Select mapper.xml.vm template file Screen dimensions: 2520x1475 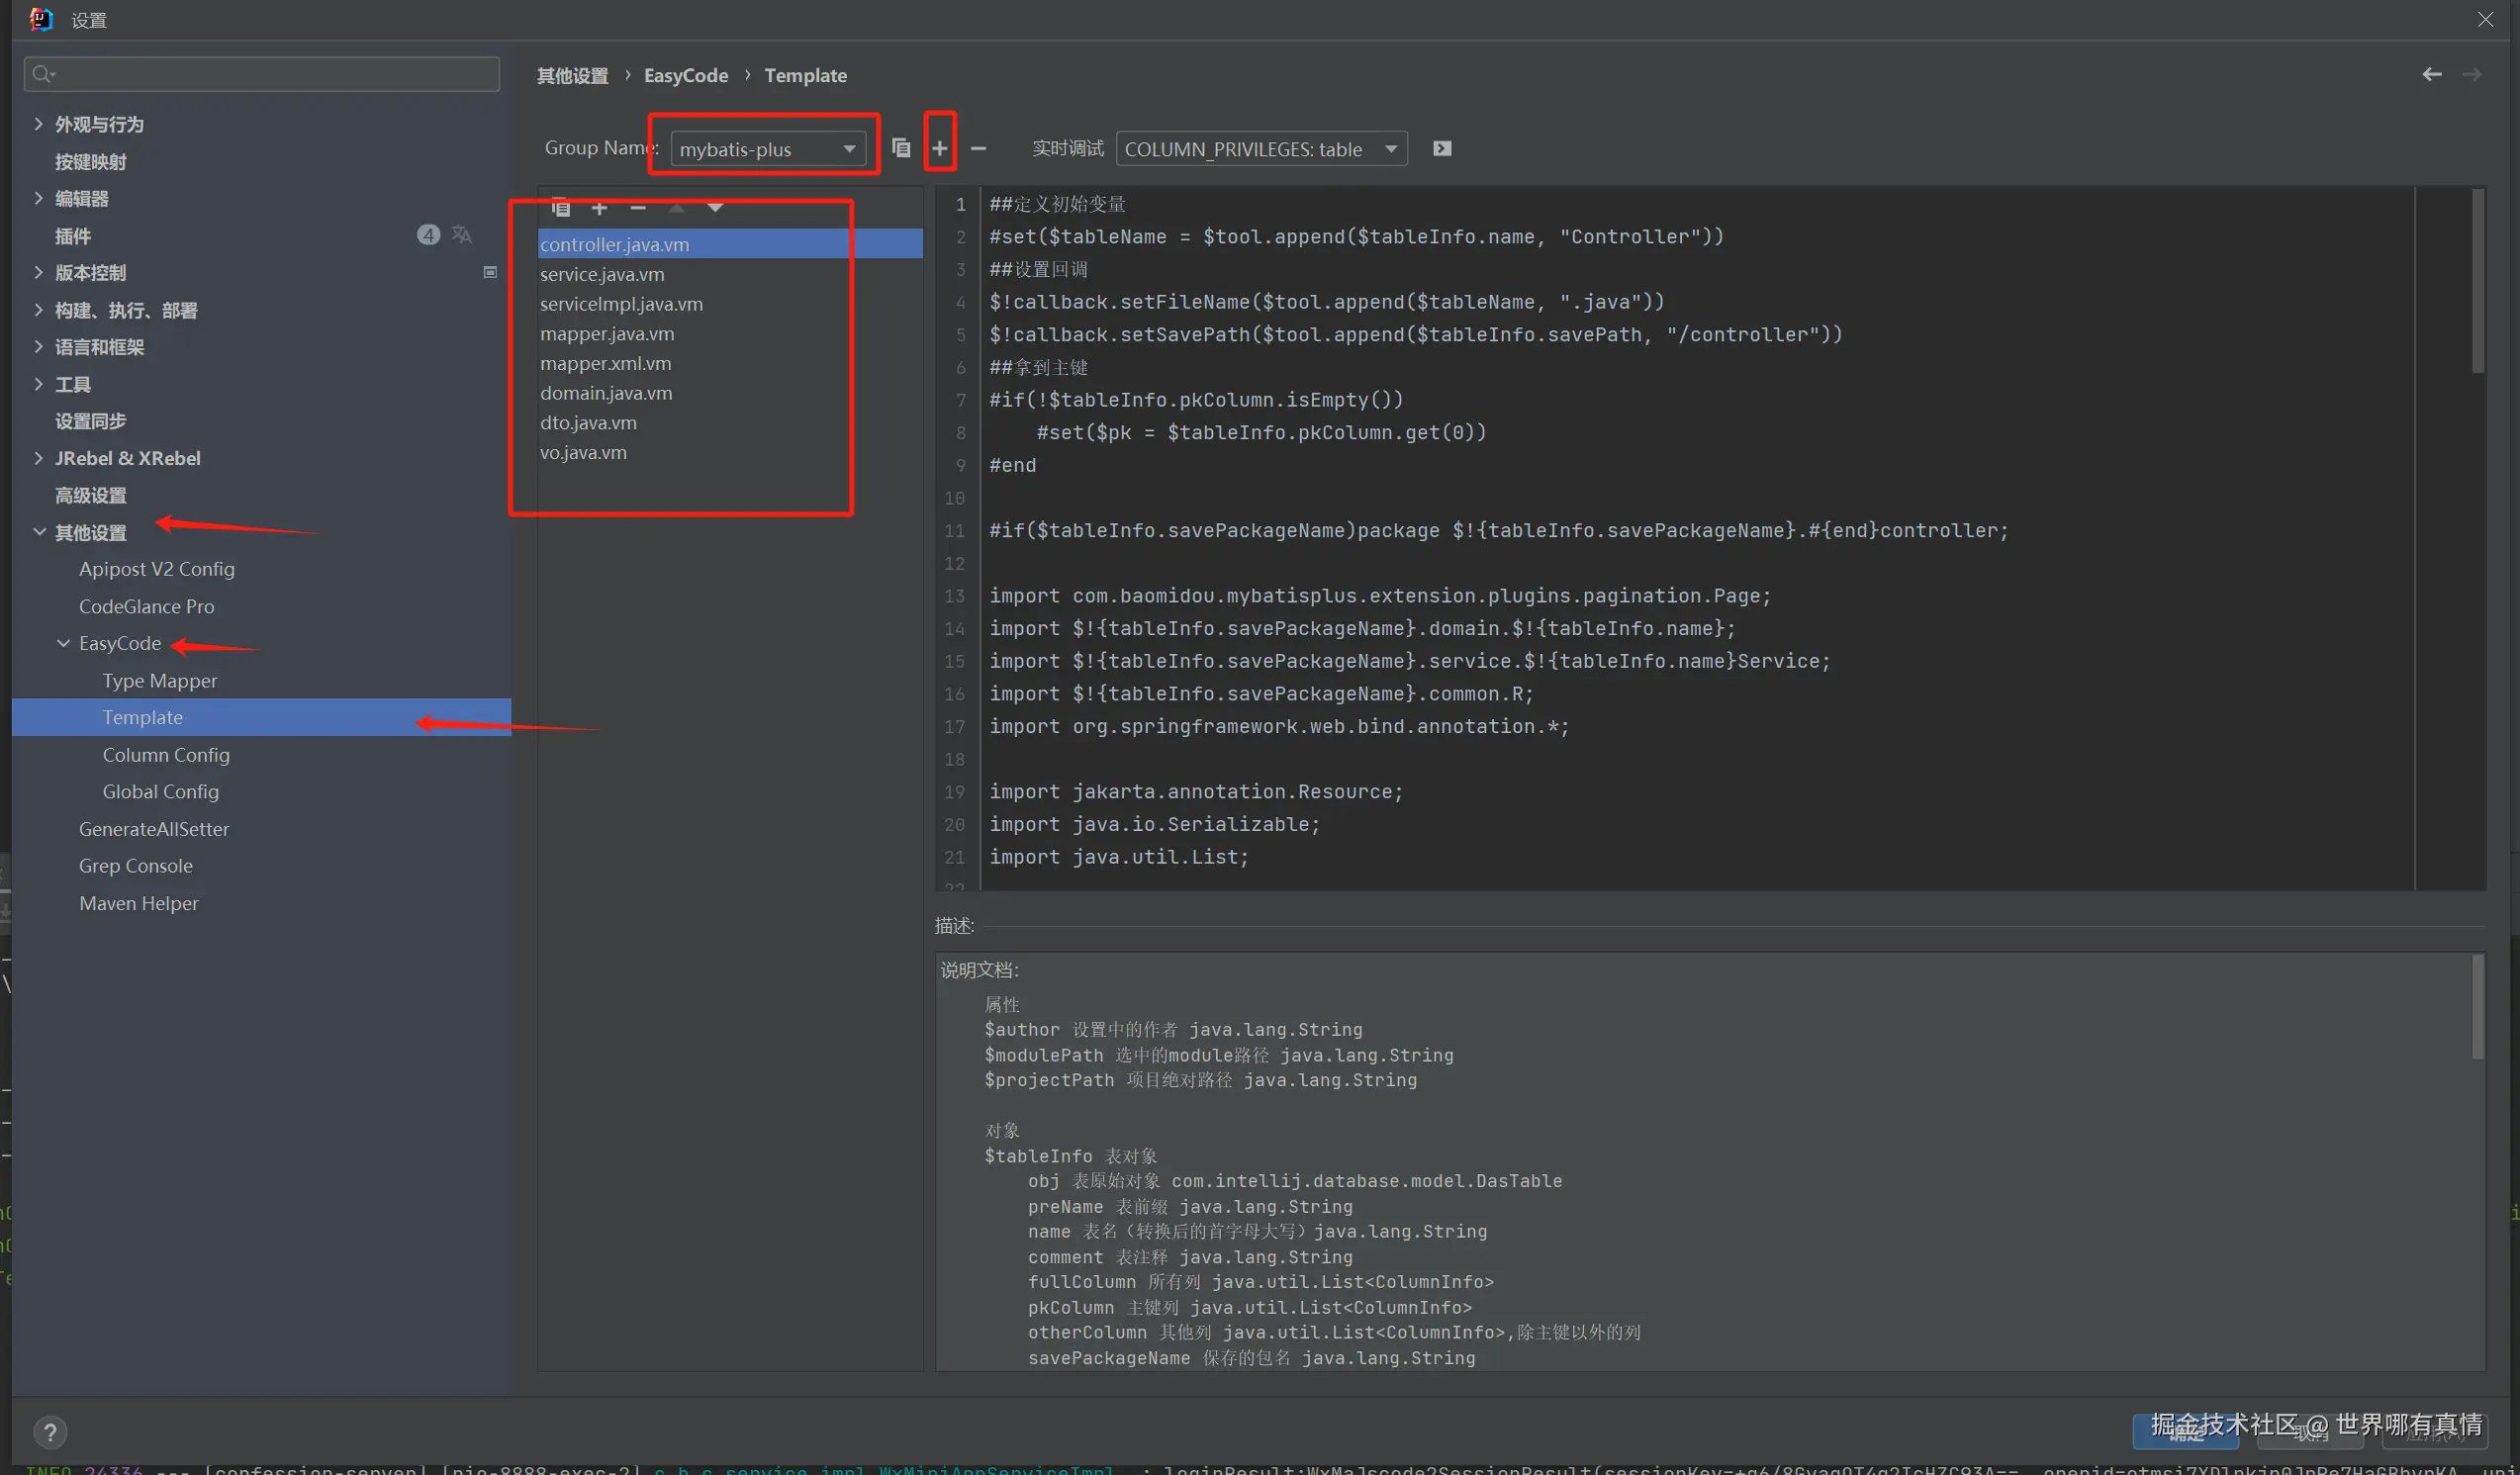[x=605, y=363]
